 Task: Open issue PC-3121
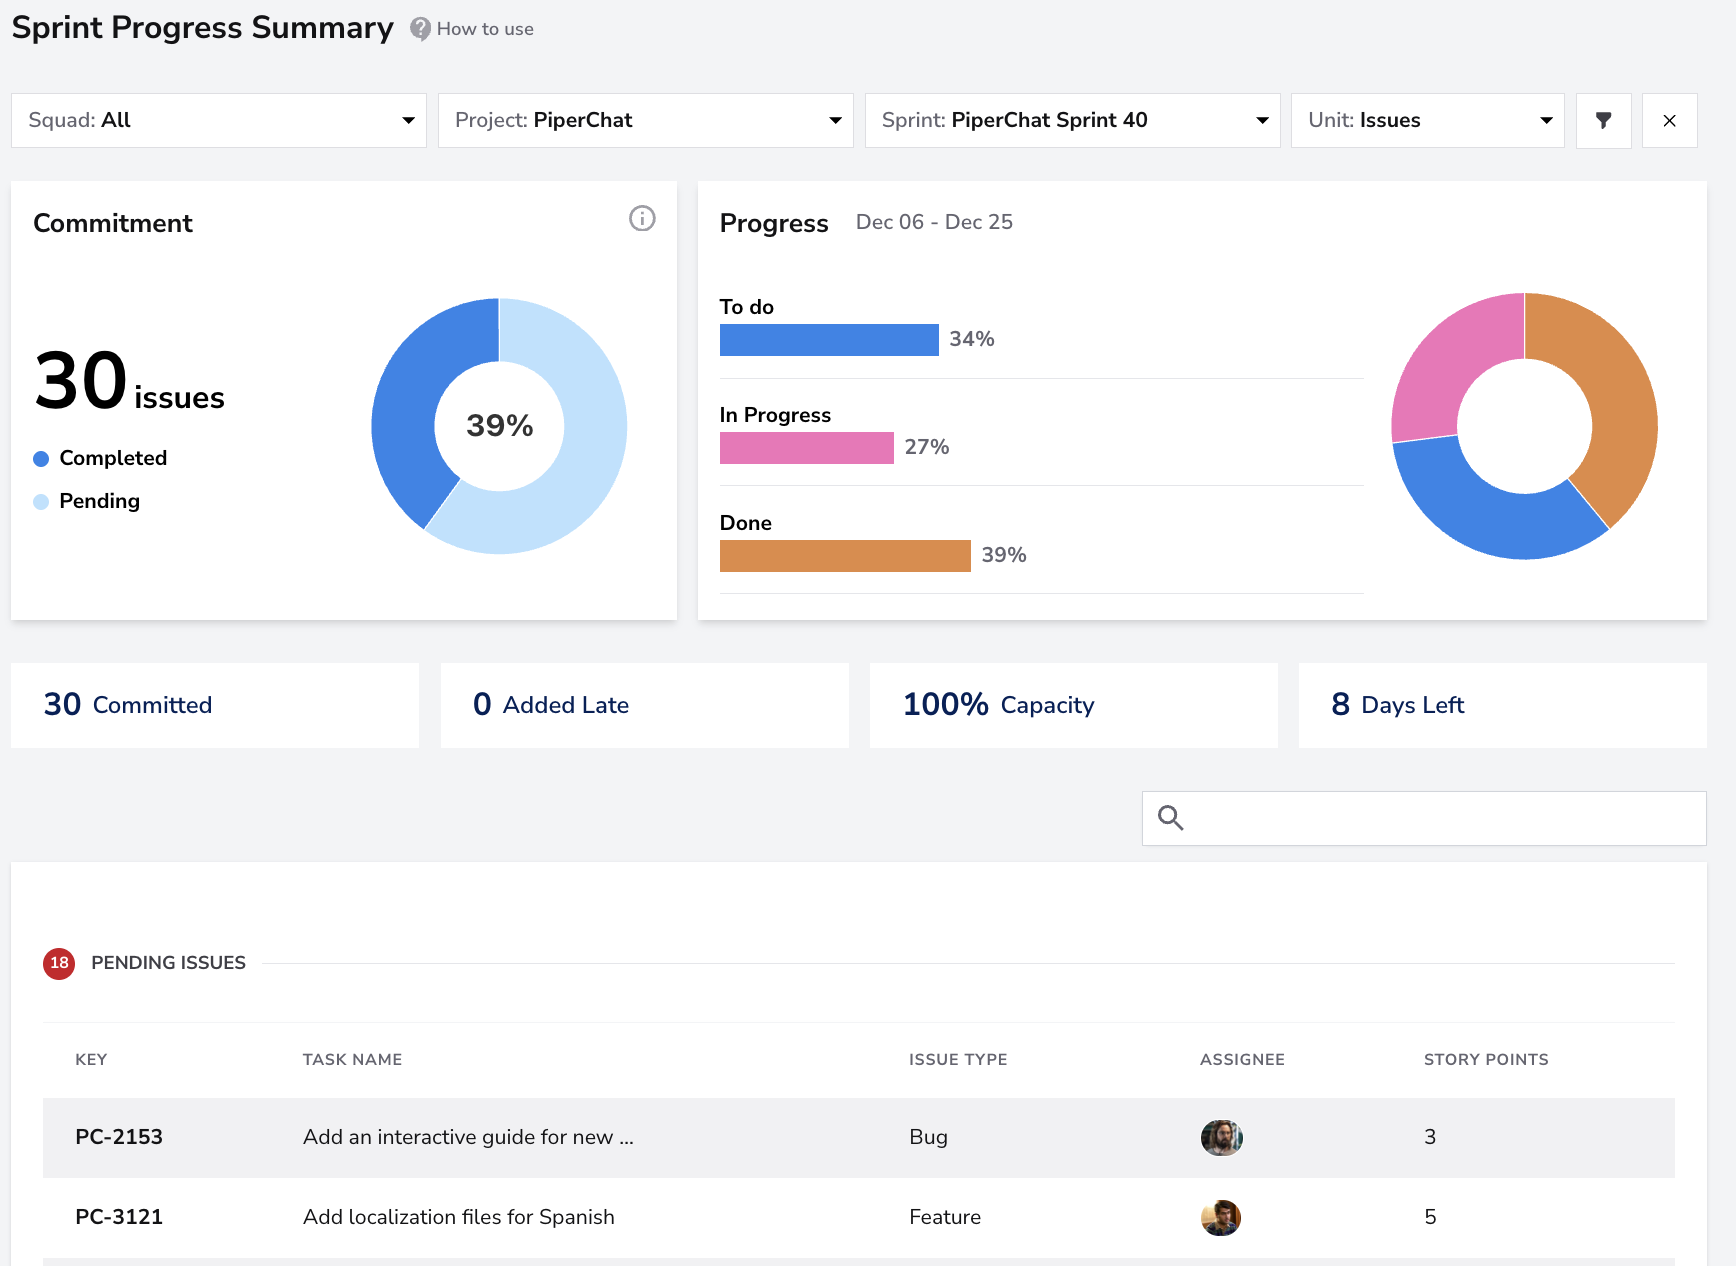[119, 1217]
